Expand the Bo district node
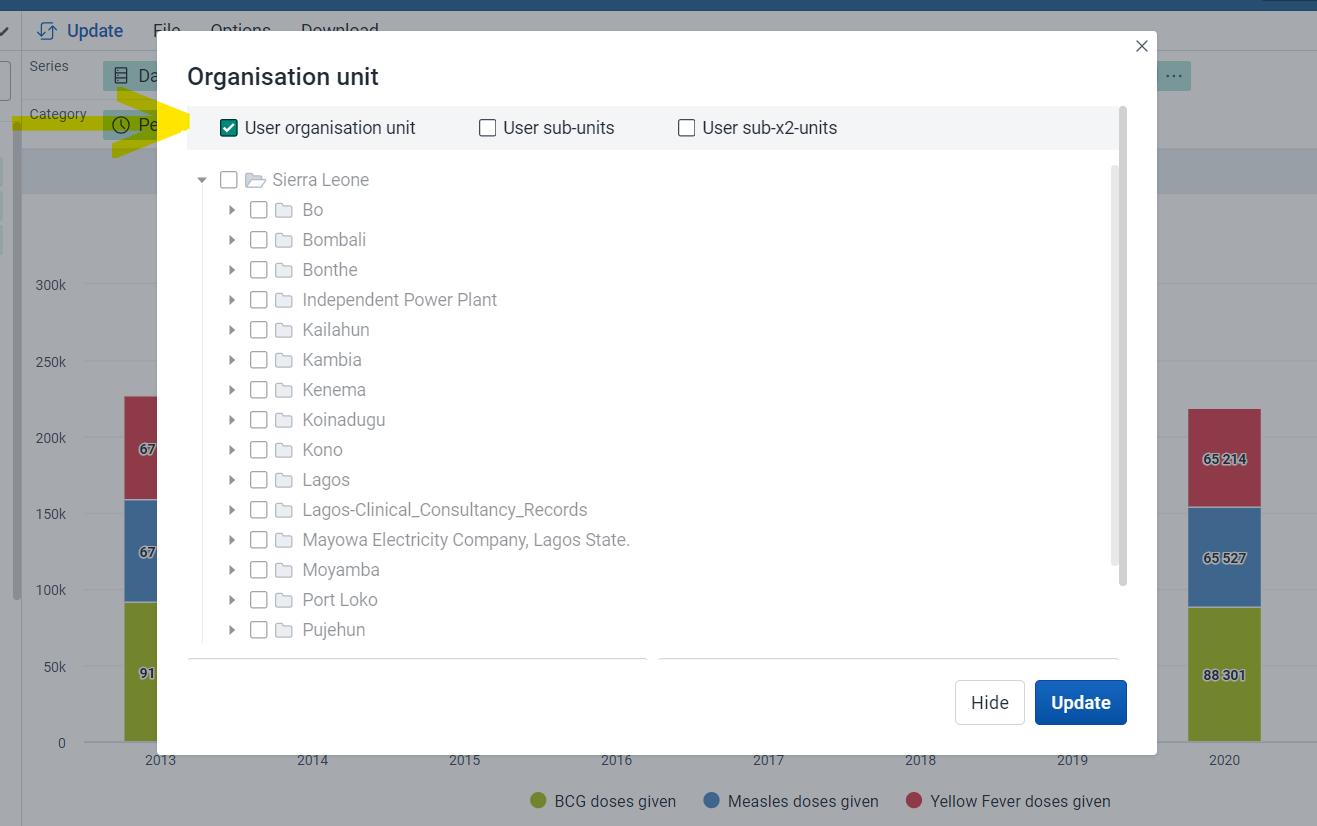The height and width of the screenshot is (826, 1317). point(232,210)
